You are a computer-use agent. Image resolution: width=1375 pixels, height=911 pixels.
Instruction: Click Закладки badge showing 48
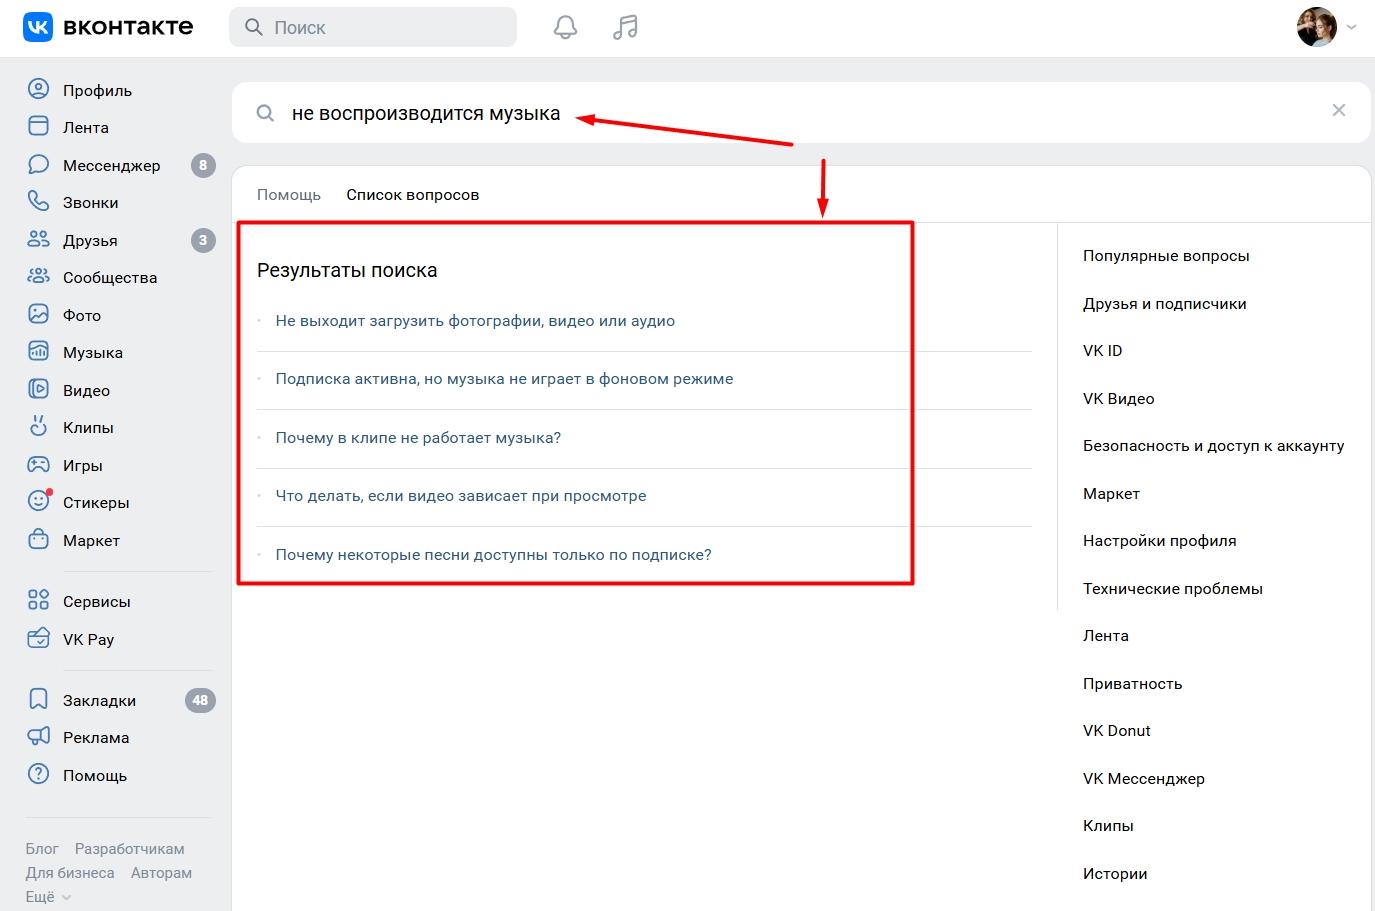click(200, 700)
